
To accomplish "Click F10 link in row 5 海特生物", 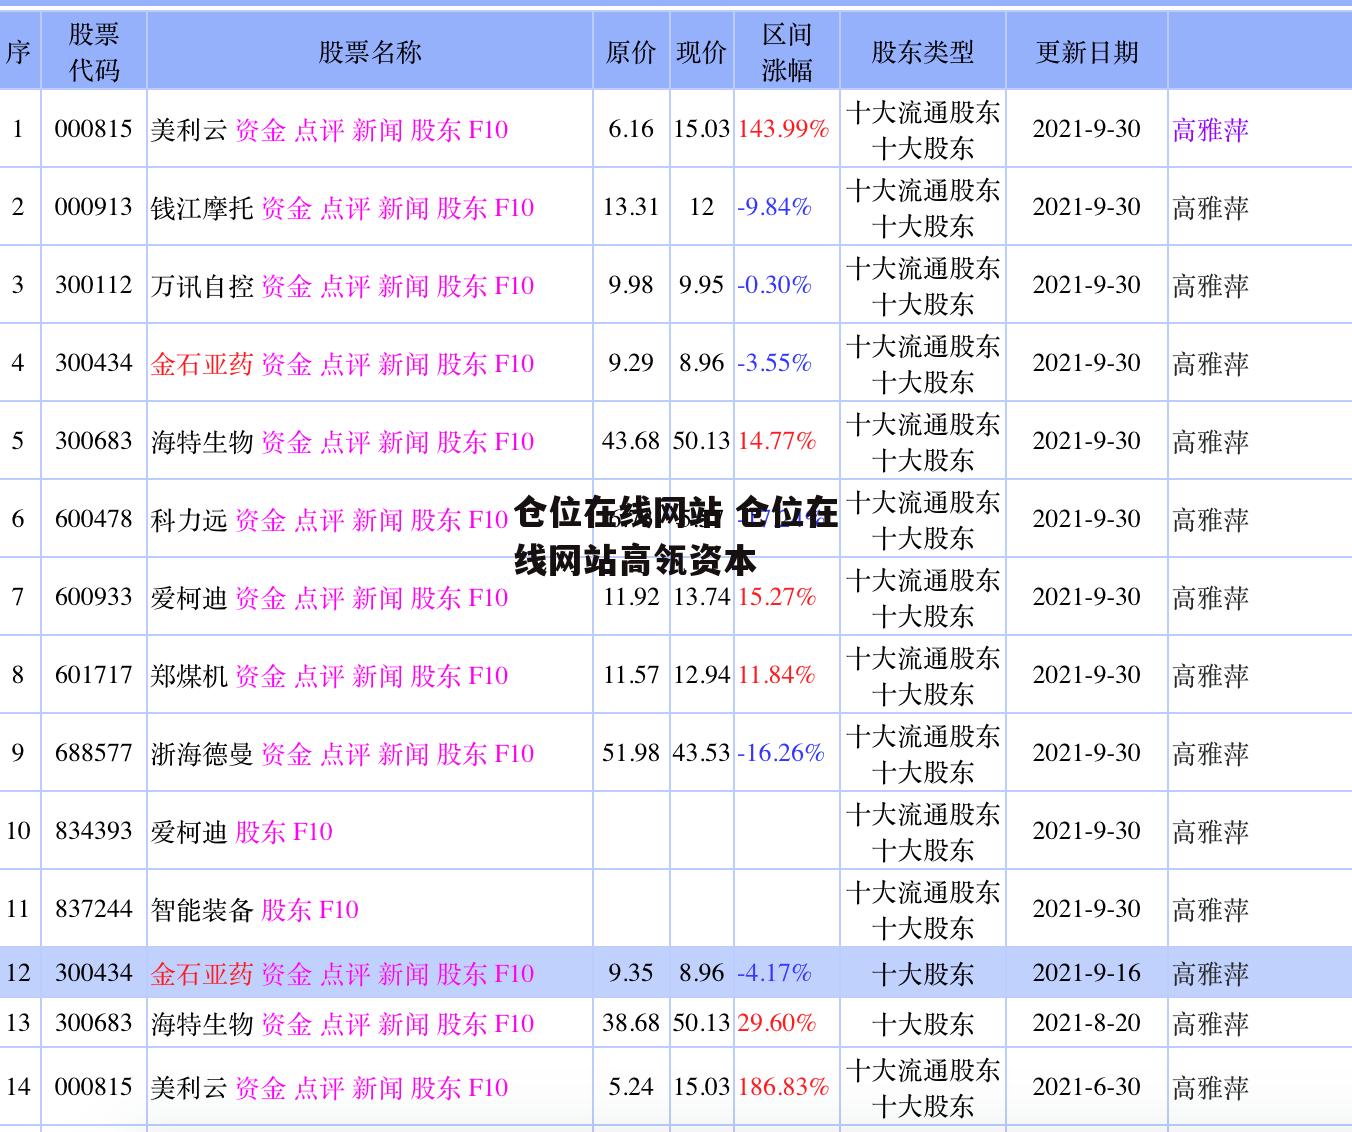I will (514, 441).
